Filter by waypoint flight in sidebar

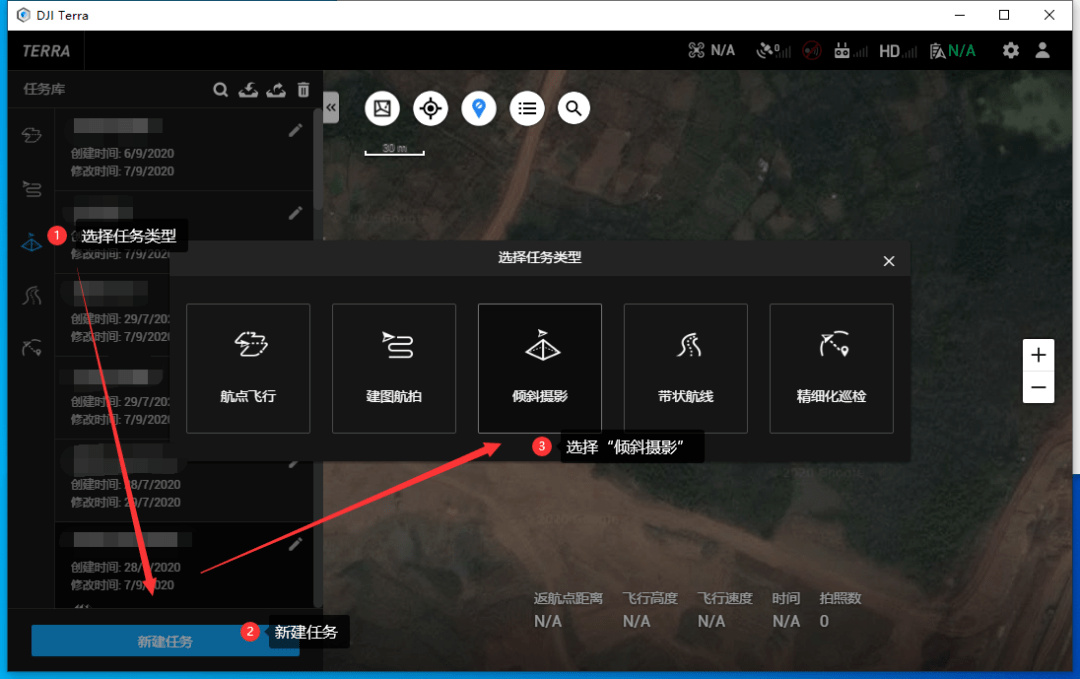[x=31, y=134]
